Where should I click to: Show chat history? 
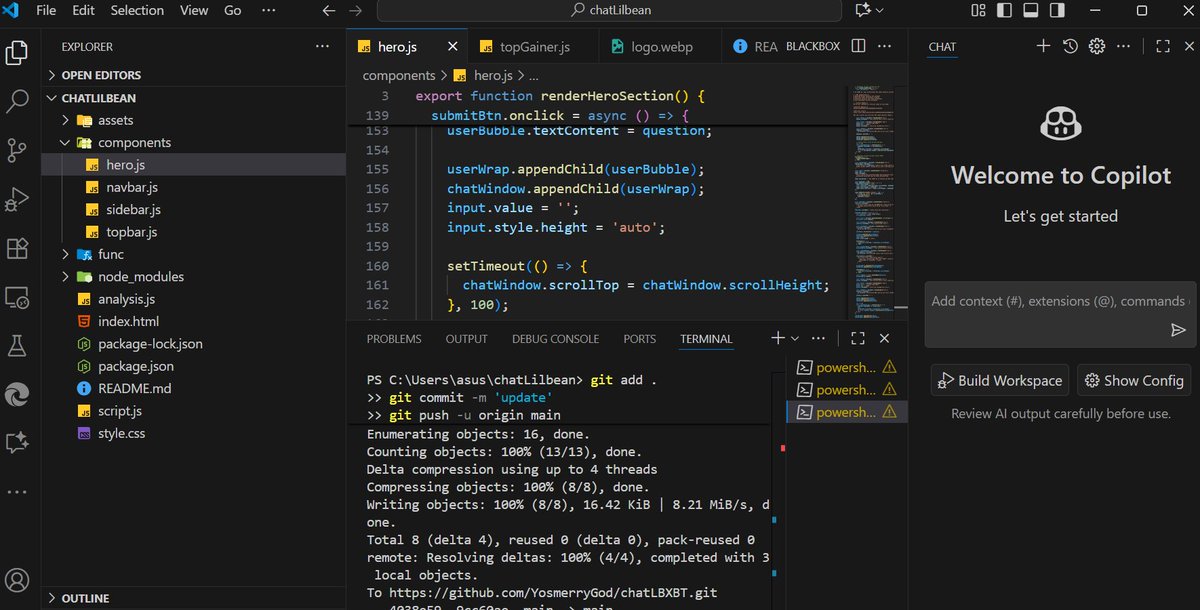[1070, 46]
